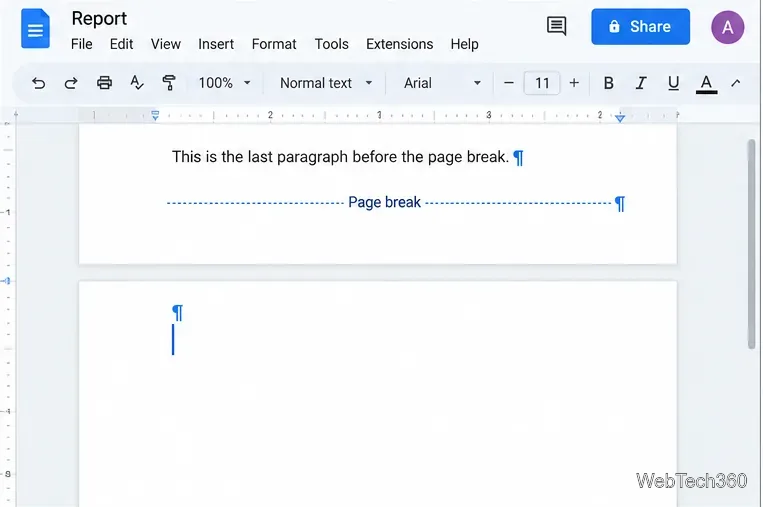The image size is (763, 507).
Task: Run spelling and grammar check icon
Action: pos(137,83)
